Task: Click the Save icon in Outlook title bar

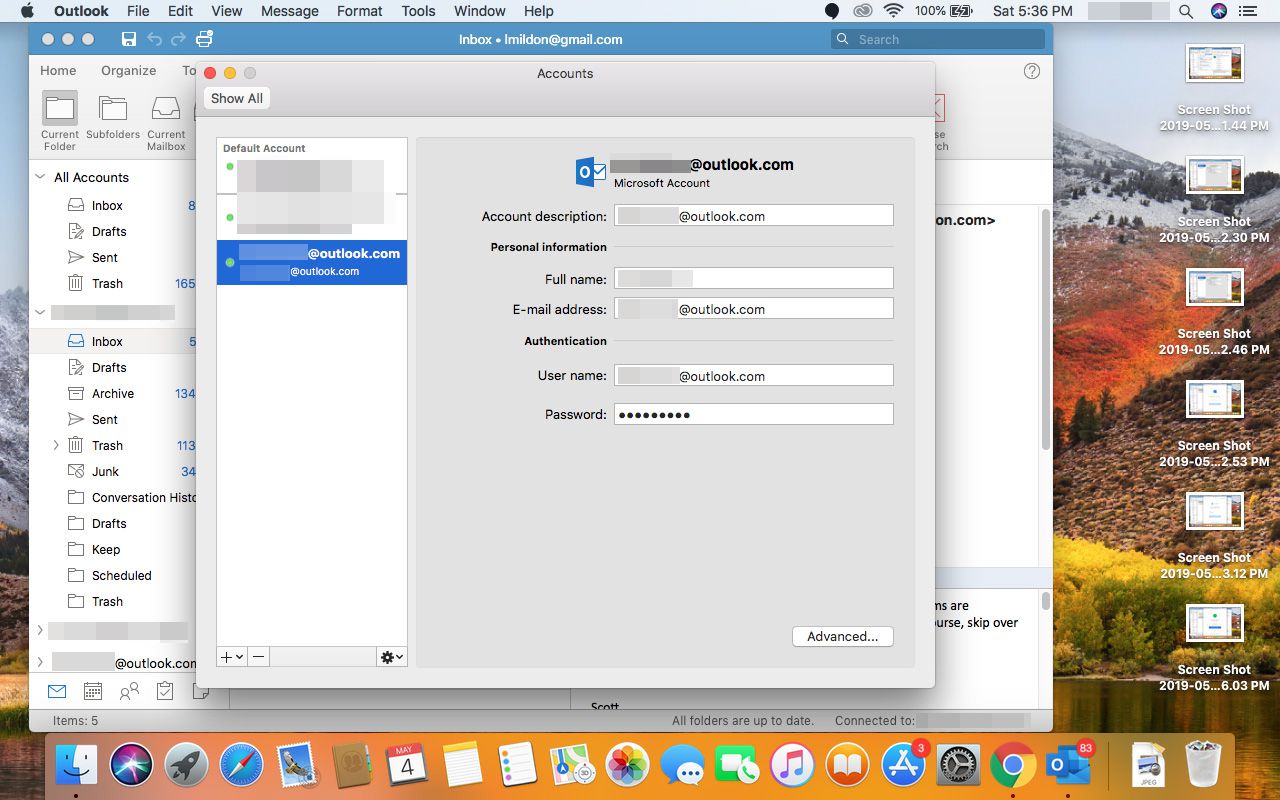Action: [129, 39]
